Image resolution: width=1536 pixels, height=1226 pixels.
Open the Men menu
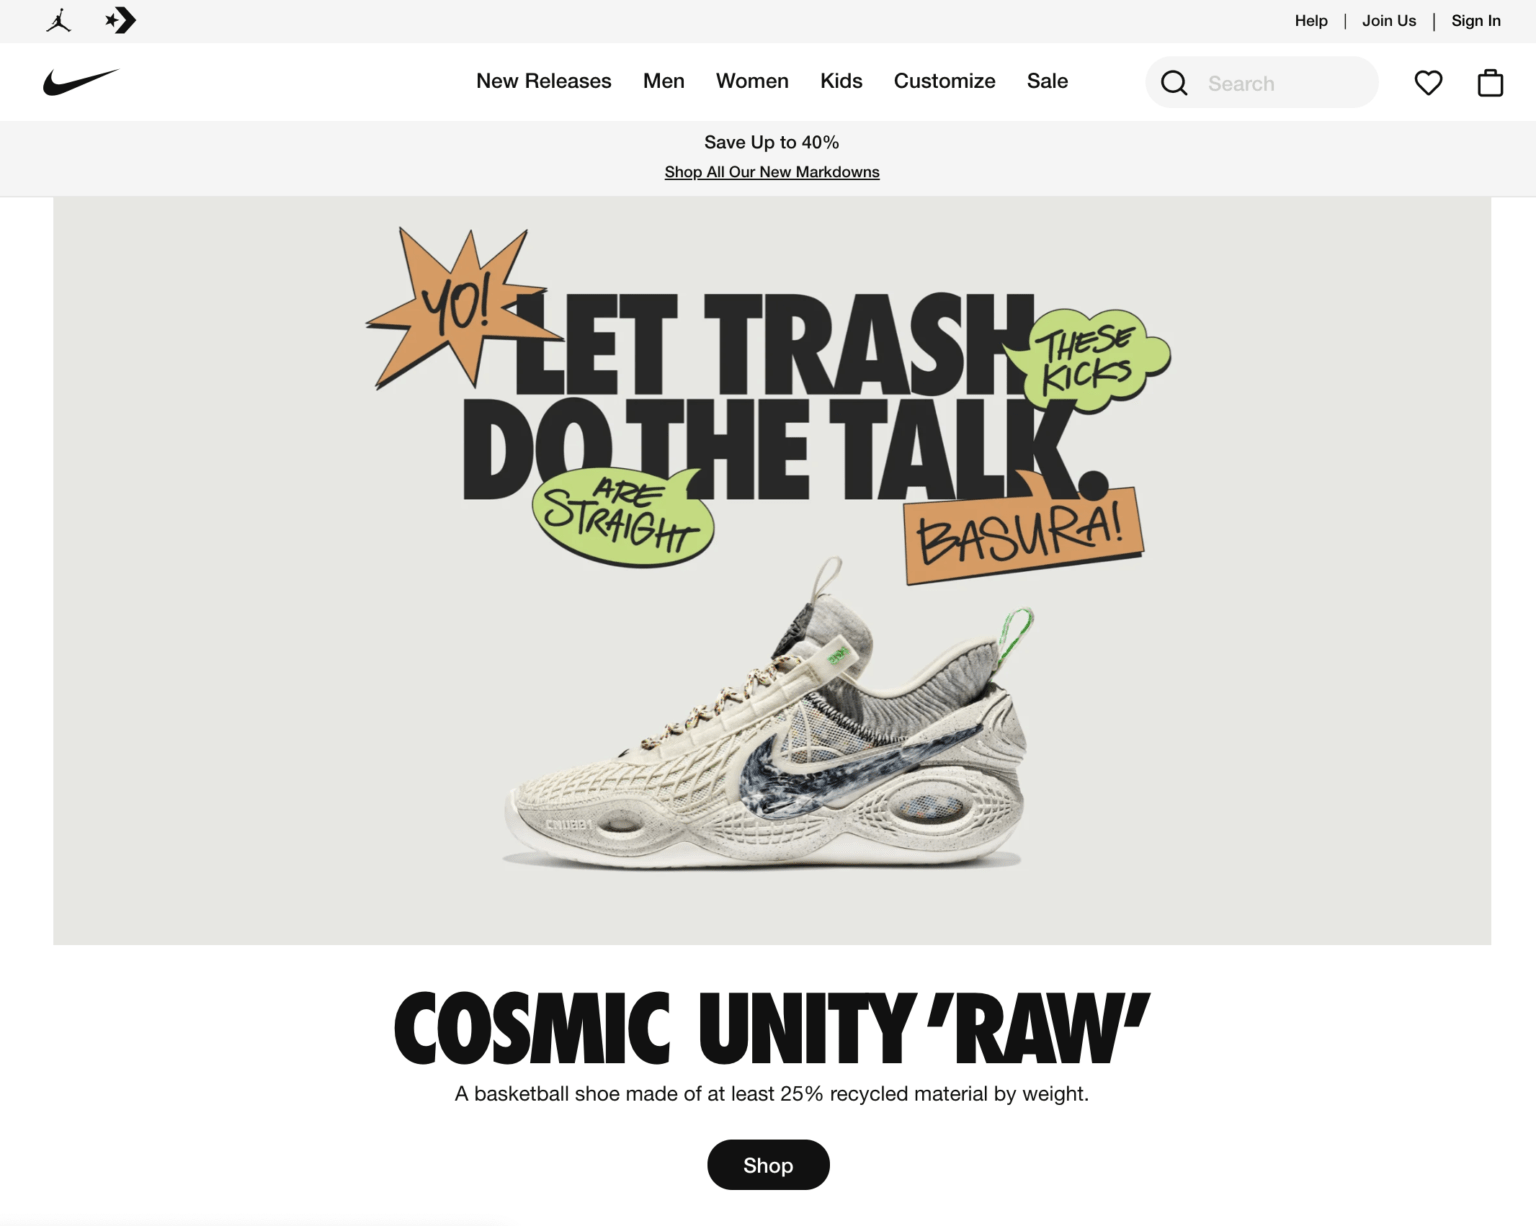(664, 81)
